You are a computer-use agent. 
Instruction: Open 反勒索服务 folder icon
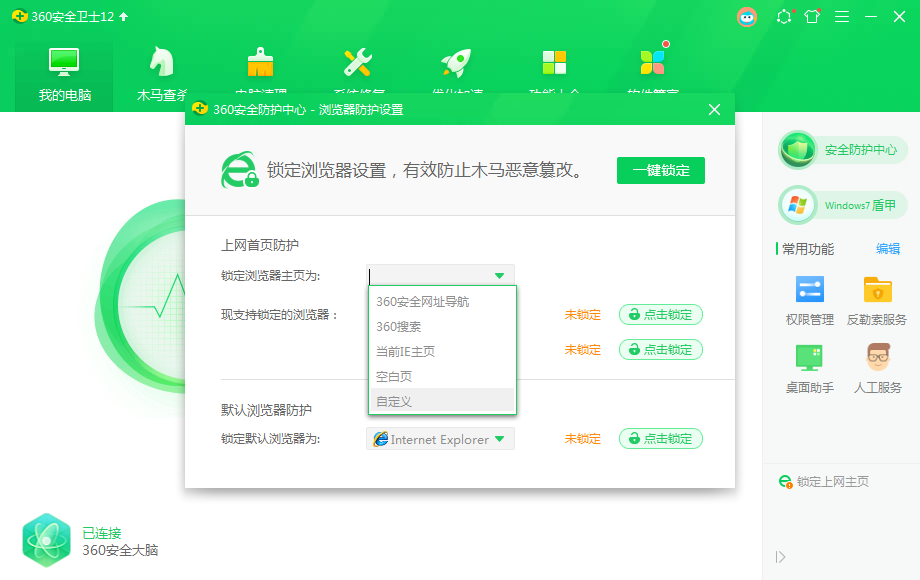pyautogui.click(x=877, y=290)
